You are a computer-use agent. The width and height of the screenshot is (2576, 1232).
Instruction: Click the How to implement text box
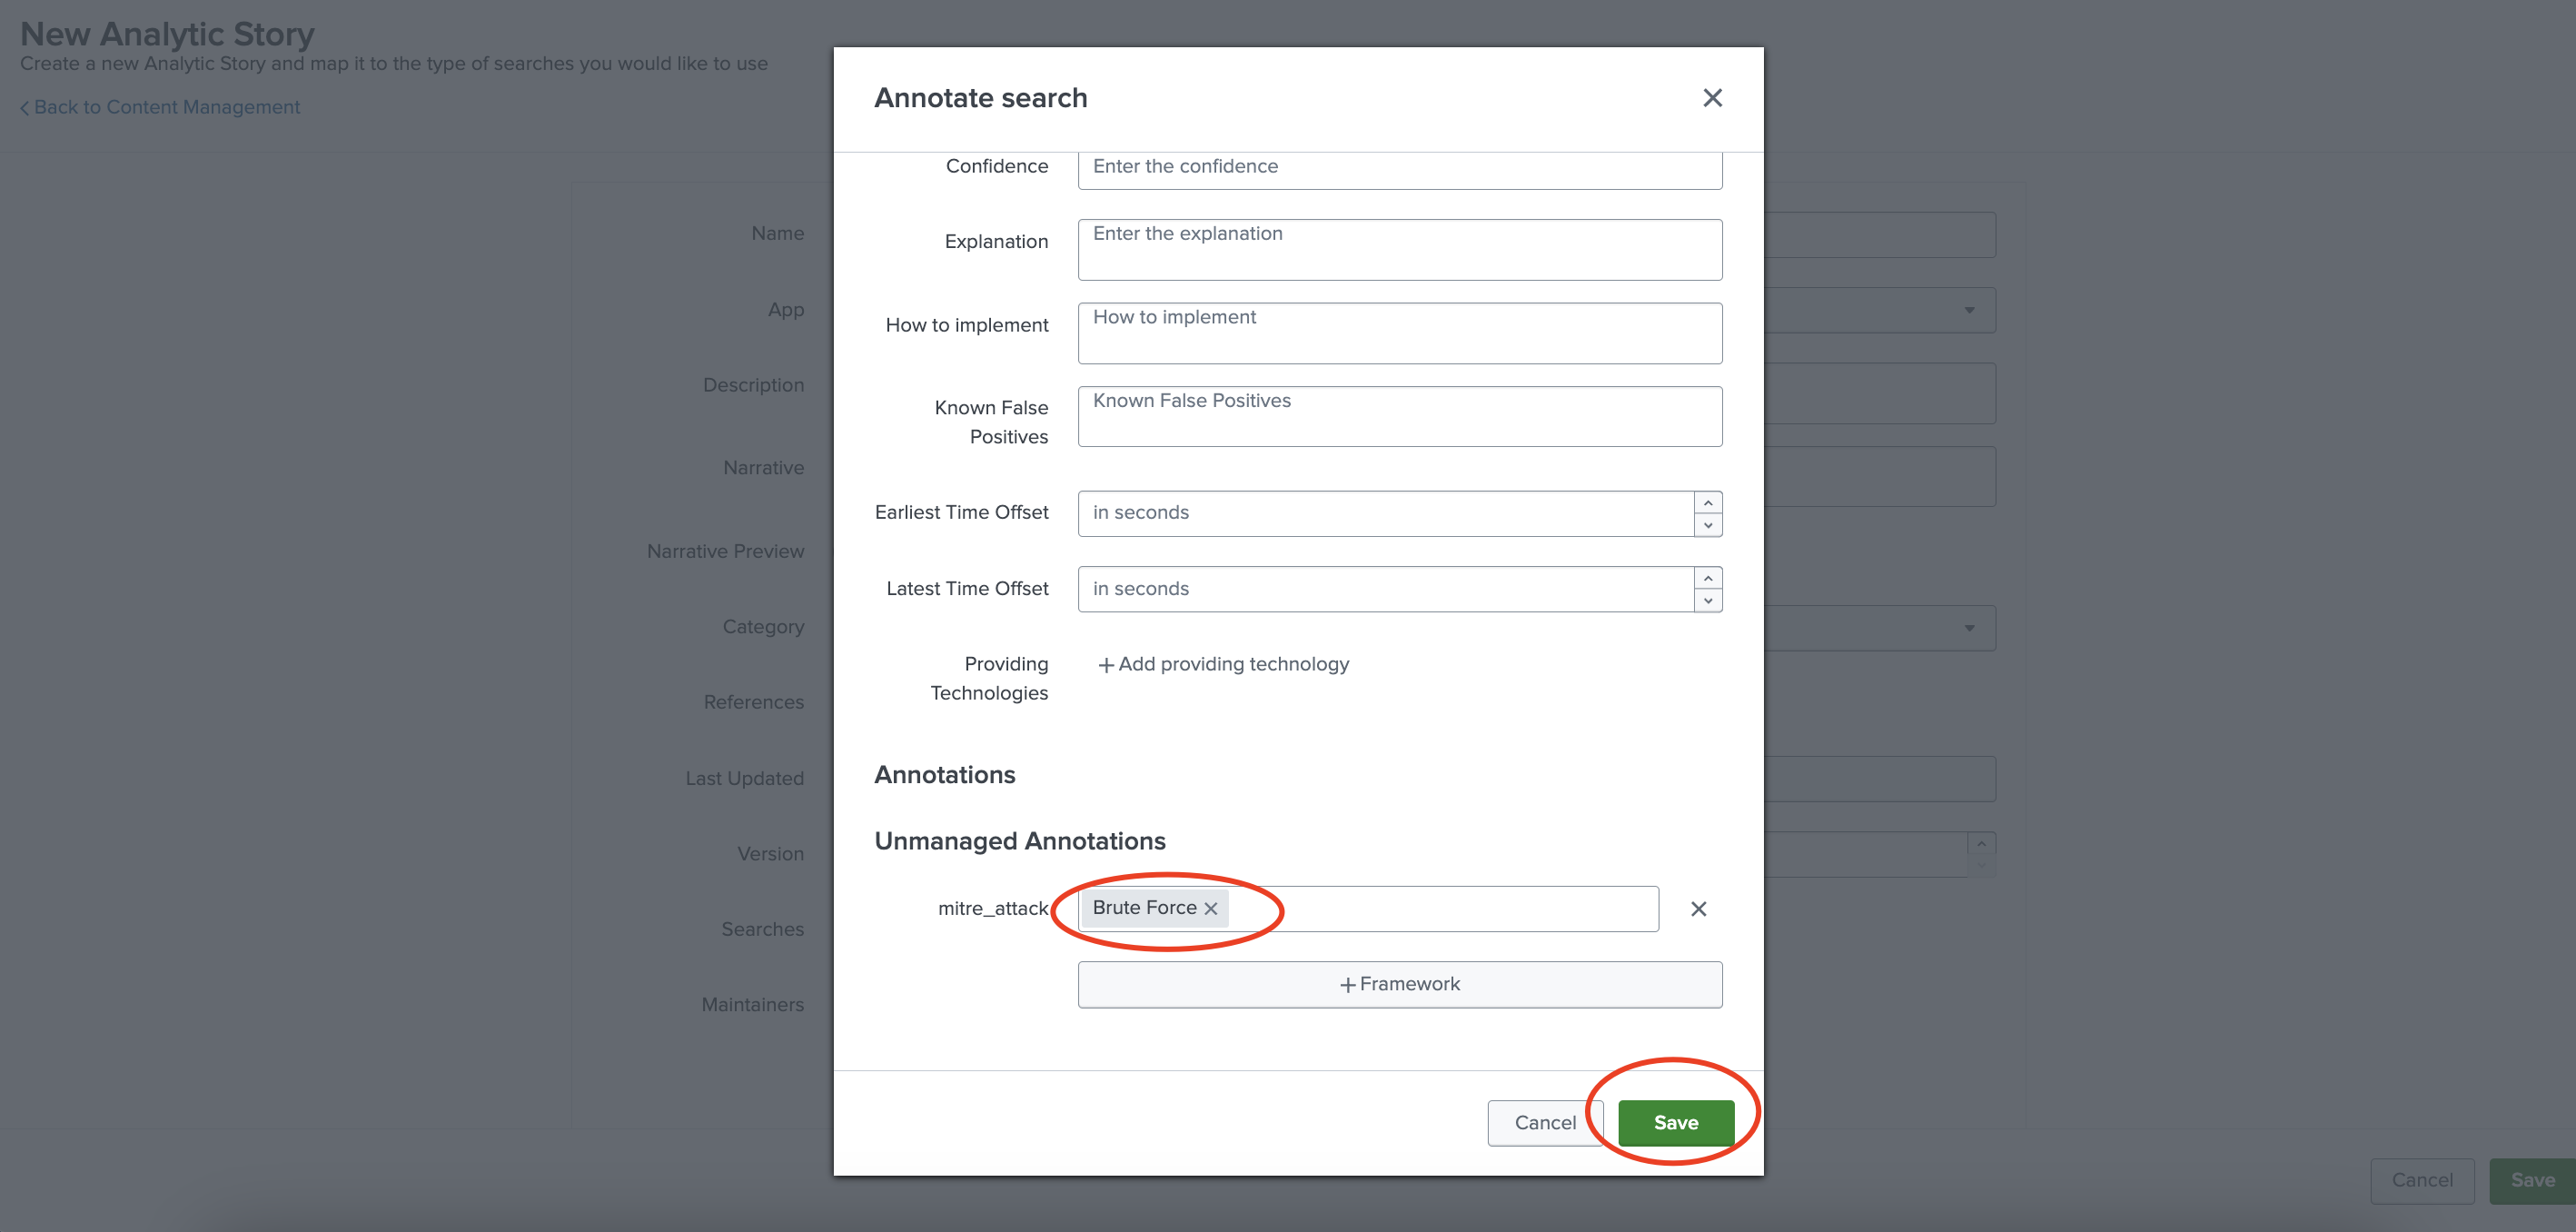pyautogui.click(x=1399, y=333)
